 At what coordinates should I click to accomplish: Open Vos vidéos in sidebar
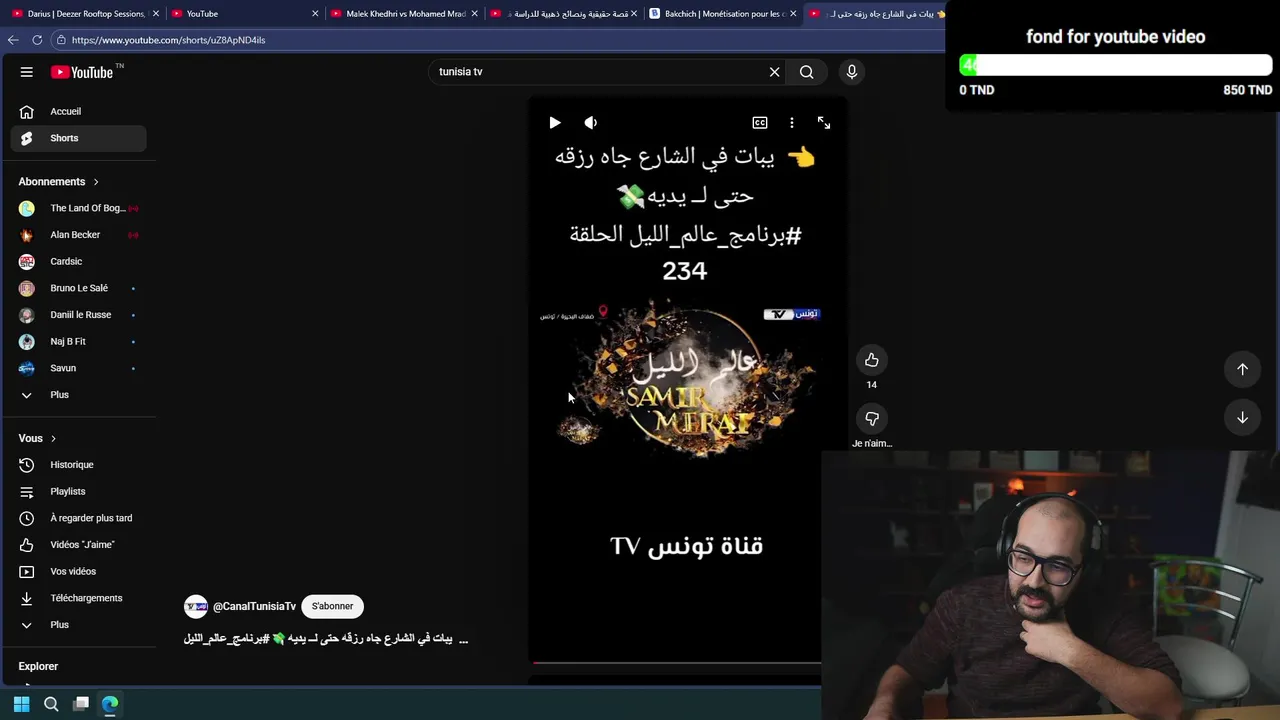pos(78,571)
